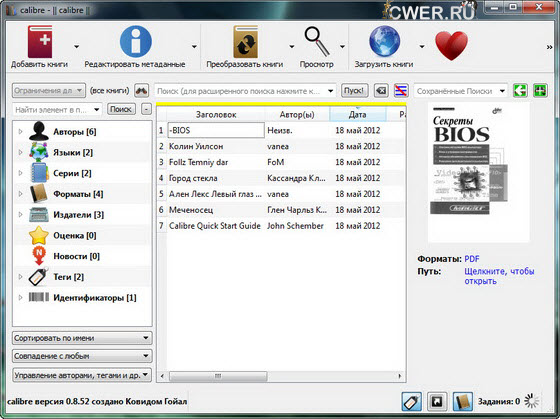
Task: Click the Секреты BIOS cover thumbnail
Action: [479, 173]
